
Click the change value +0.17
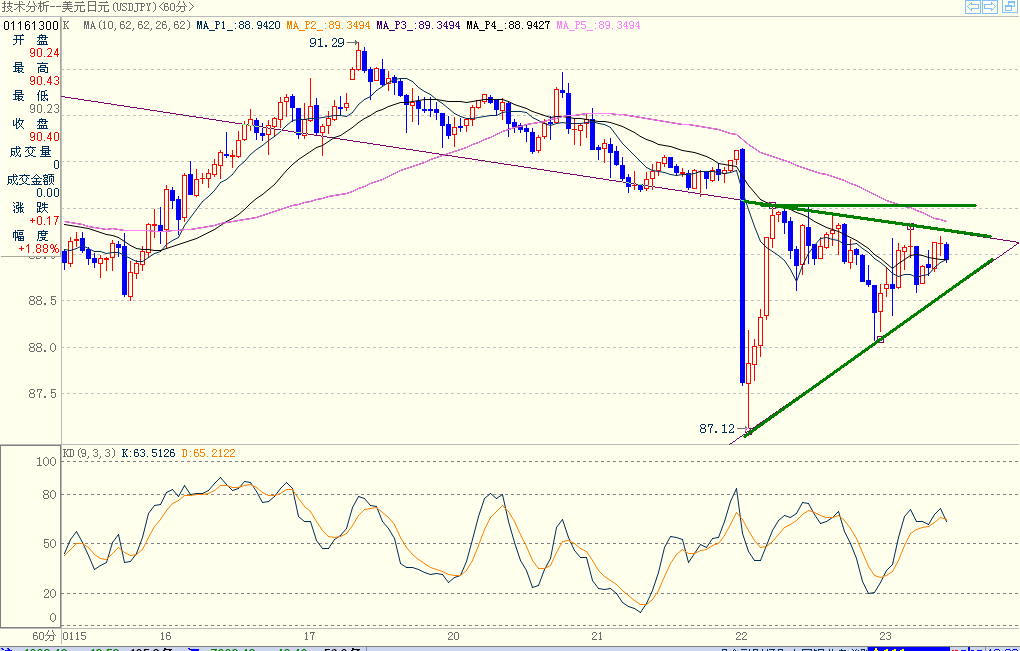(x=44, y=221)
